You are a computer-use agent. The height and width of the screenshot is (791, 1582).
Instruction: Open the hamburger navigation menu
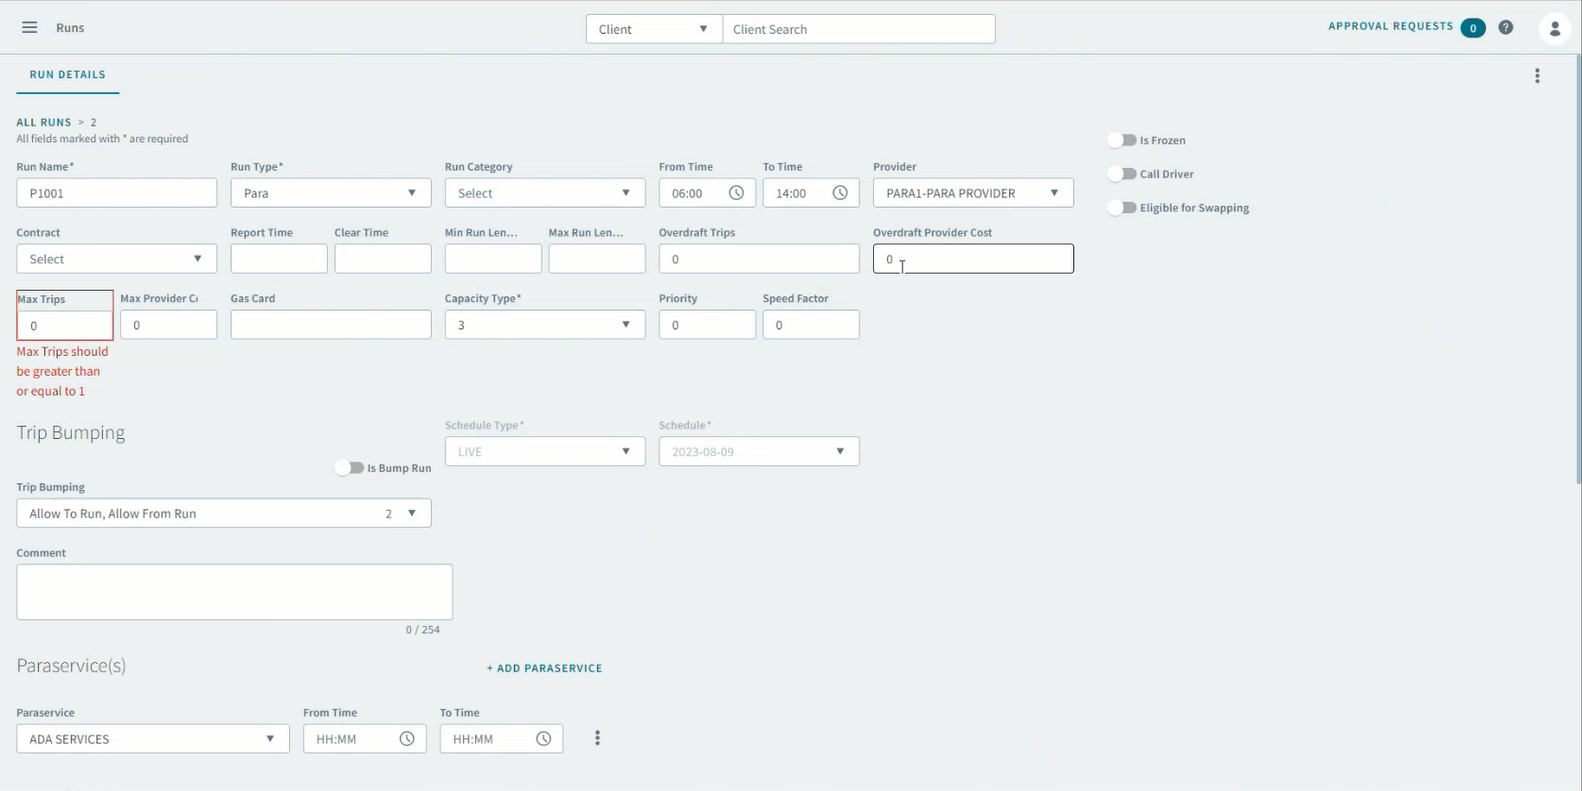point(30,28)
